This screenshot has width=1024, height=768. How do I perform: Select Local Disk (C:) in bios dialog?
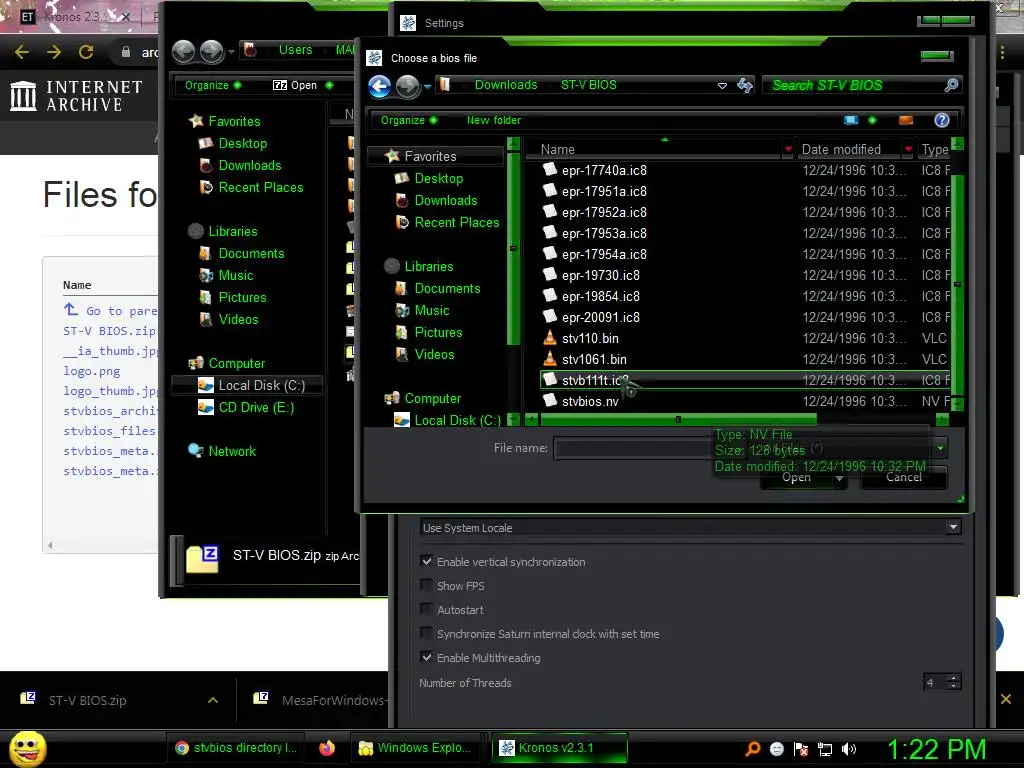coord(456,421)
